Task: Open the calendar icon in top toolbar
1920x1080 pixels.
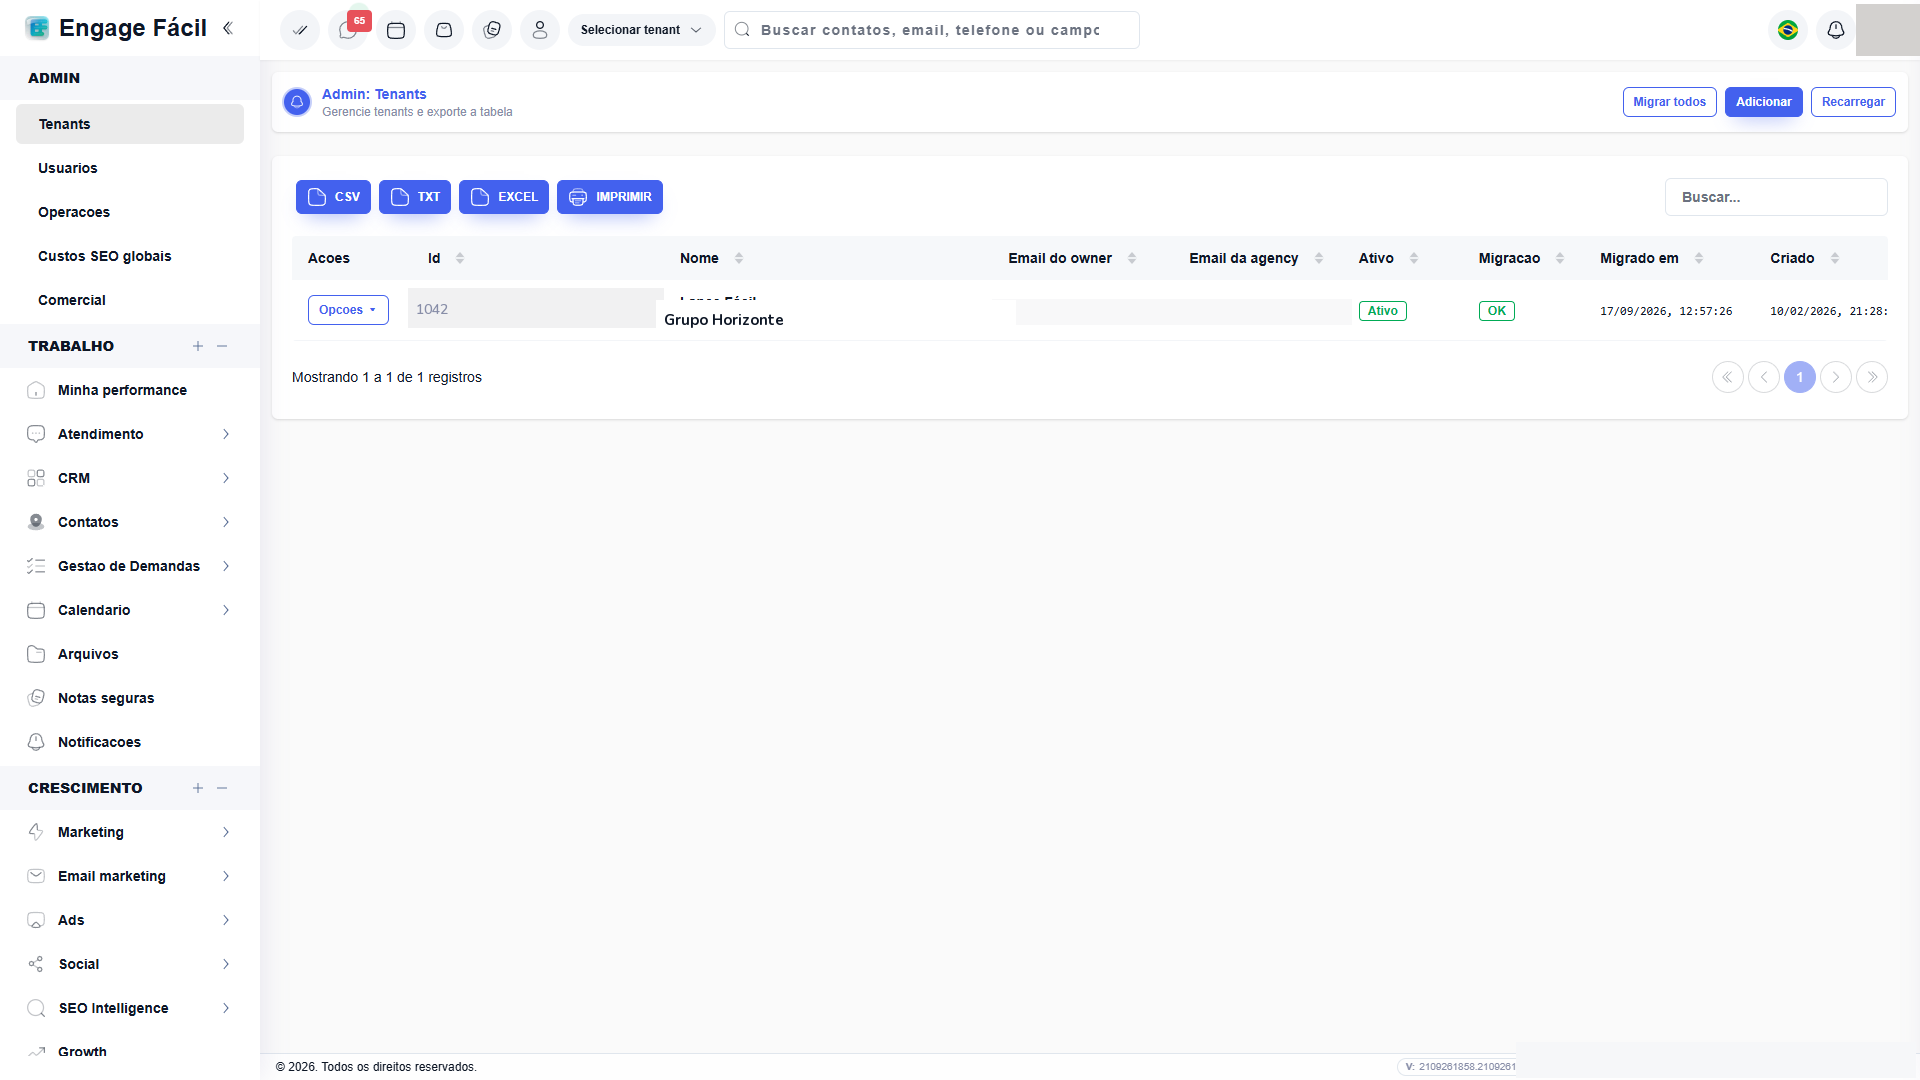Action: (x=396, y=30)
